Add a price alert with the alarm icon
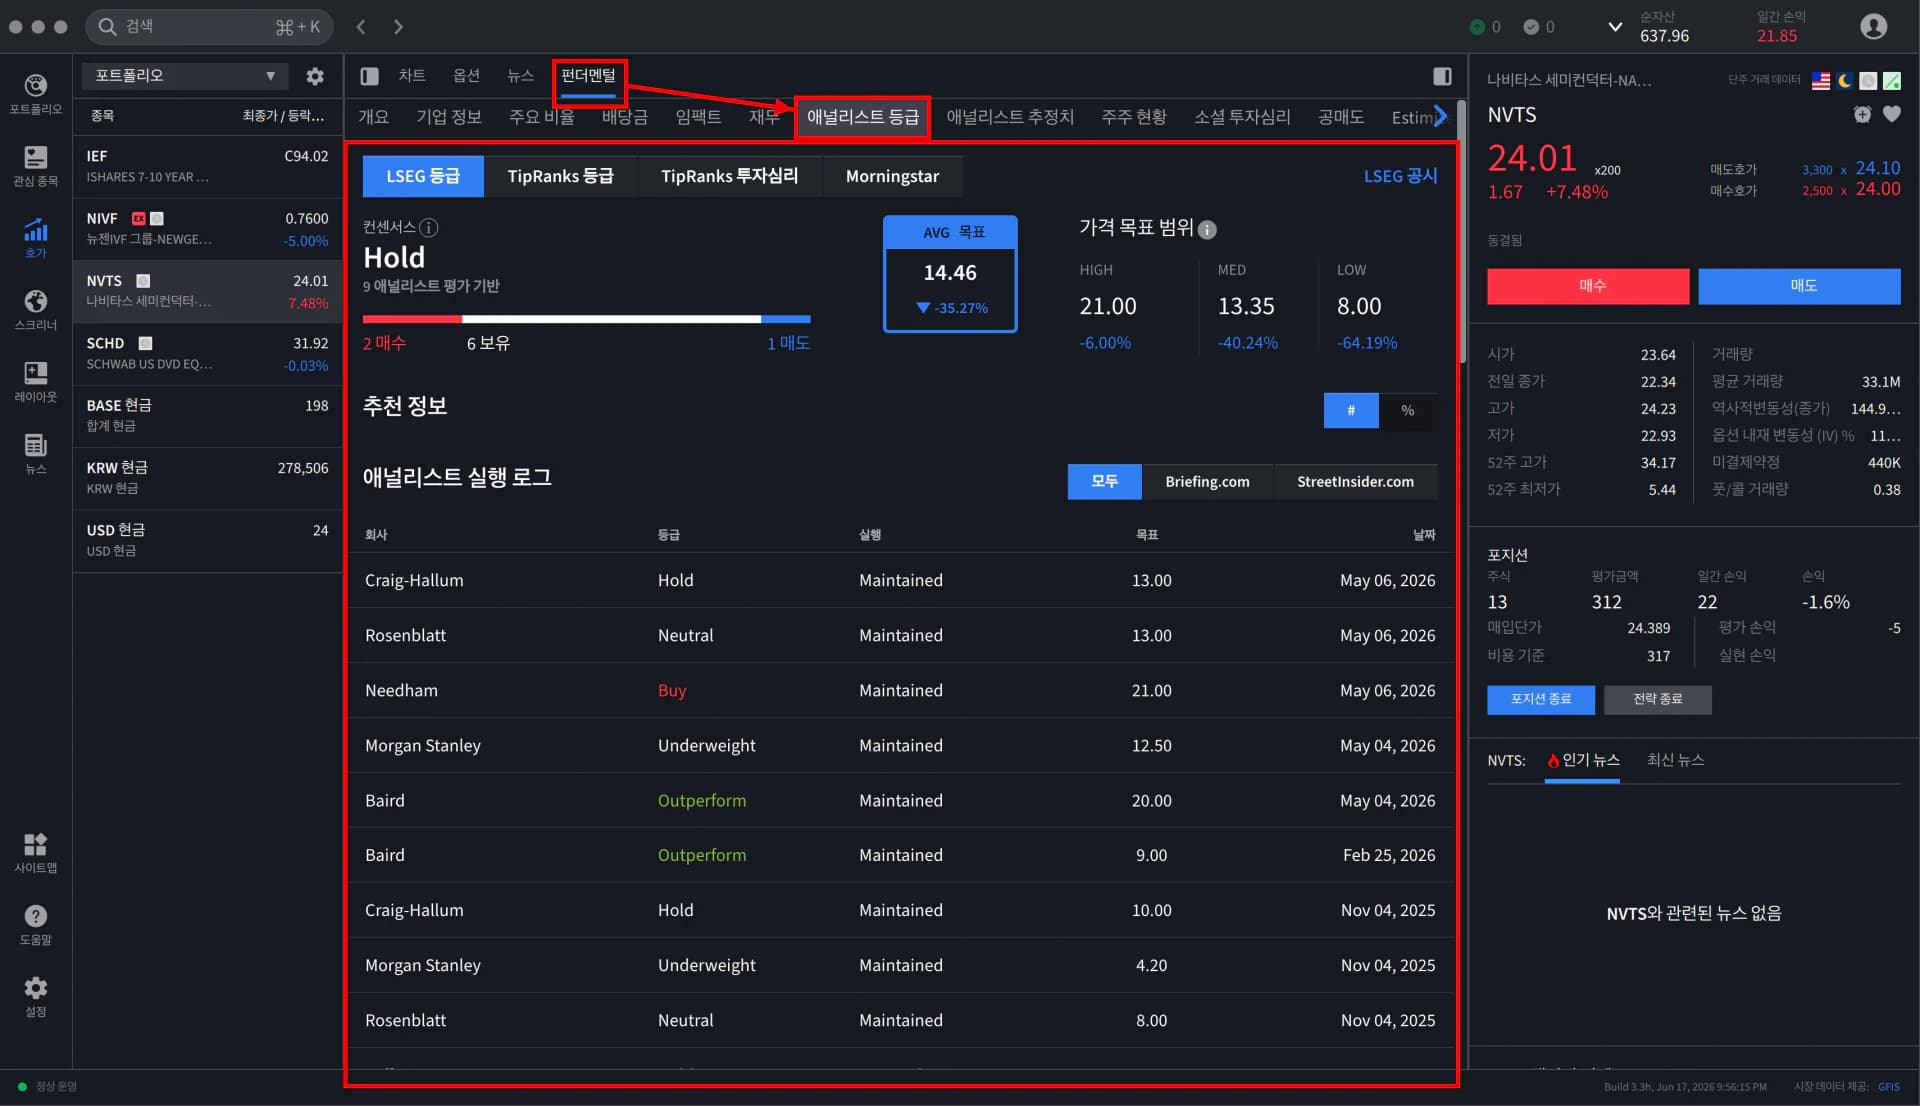Image resolution: width=1920 pixels, height=1106 pixels. [1862, 115]
